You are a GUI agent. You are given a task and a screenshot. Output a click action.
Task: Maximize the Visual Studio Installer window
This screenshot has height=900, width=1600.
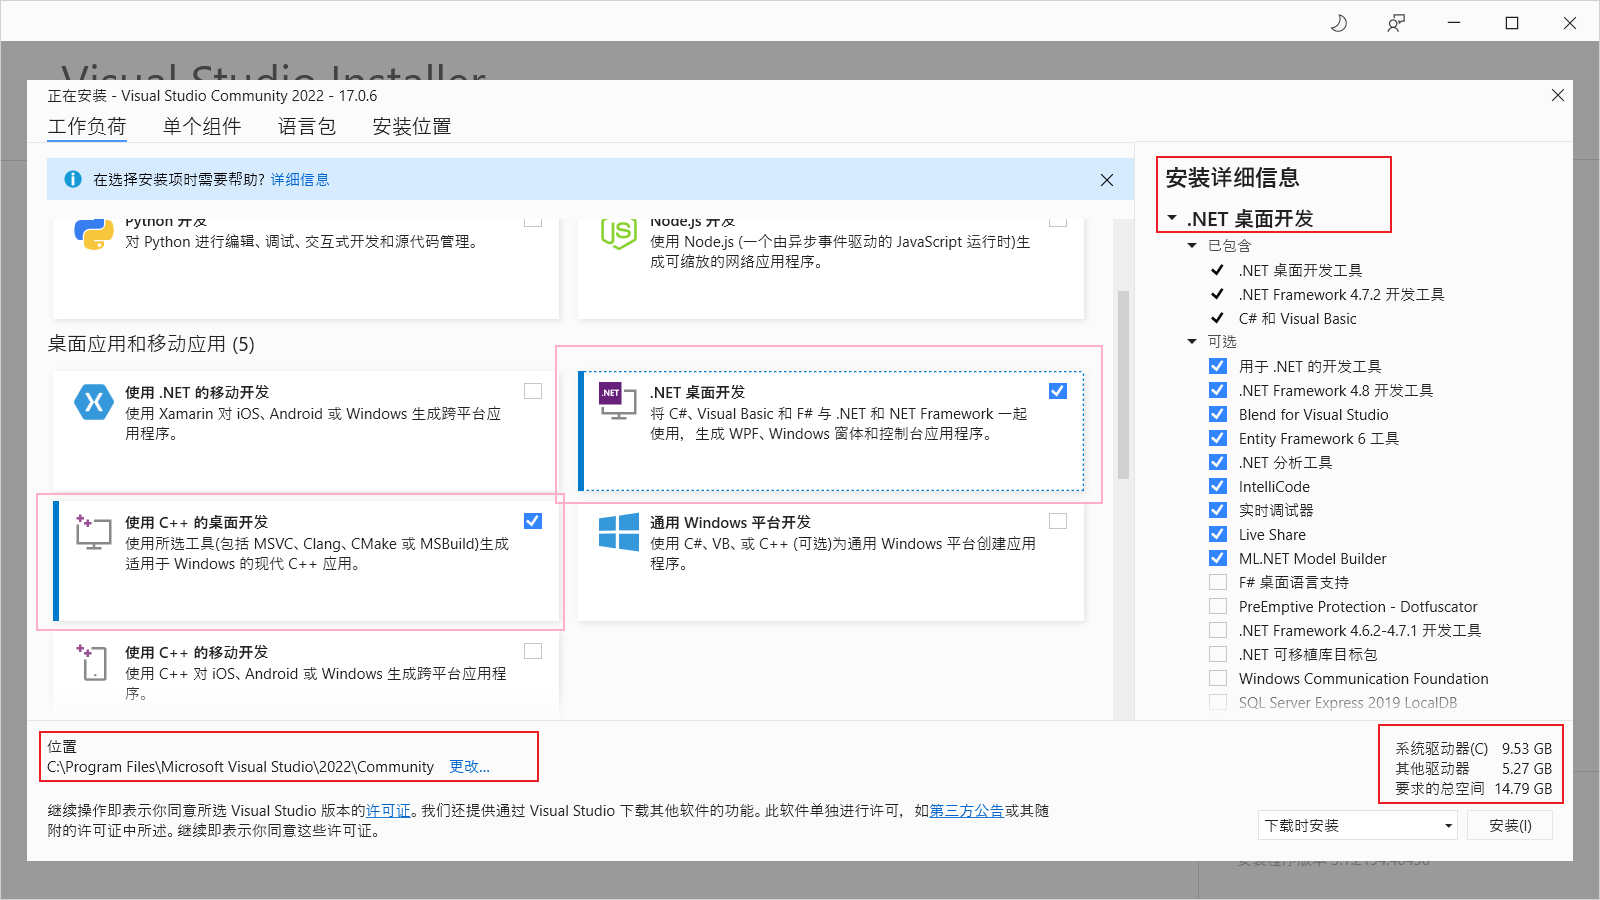click(1512, 23)
